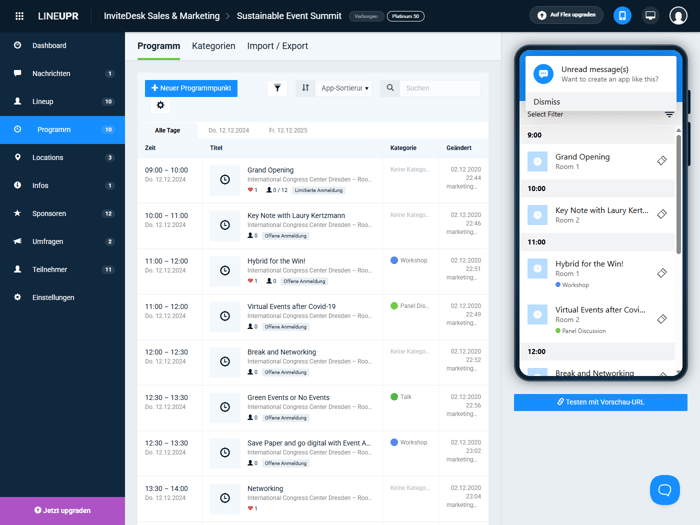This screenshot has width=700, height=525.
Task: Dismiss the unread message notification
Action: (x=547, y=102)
